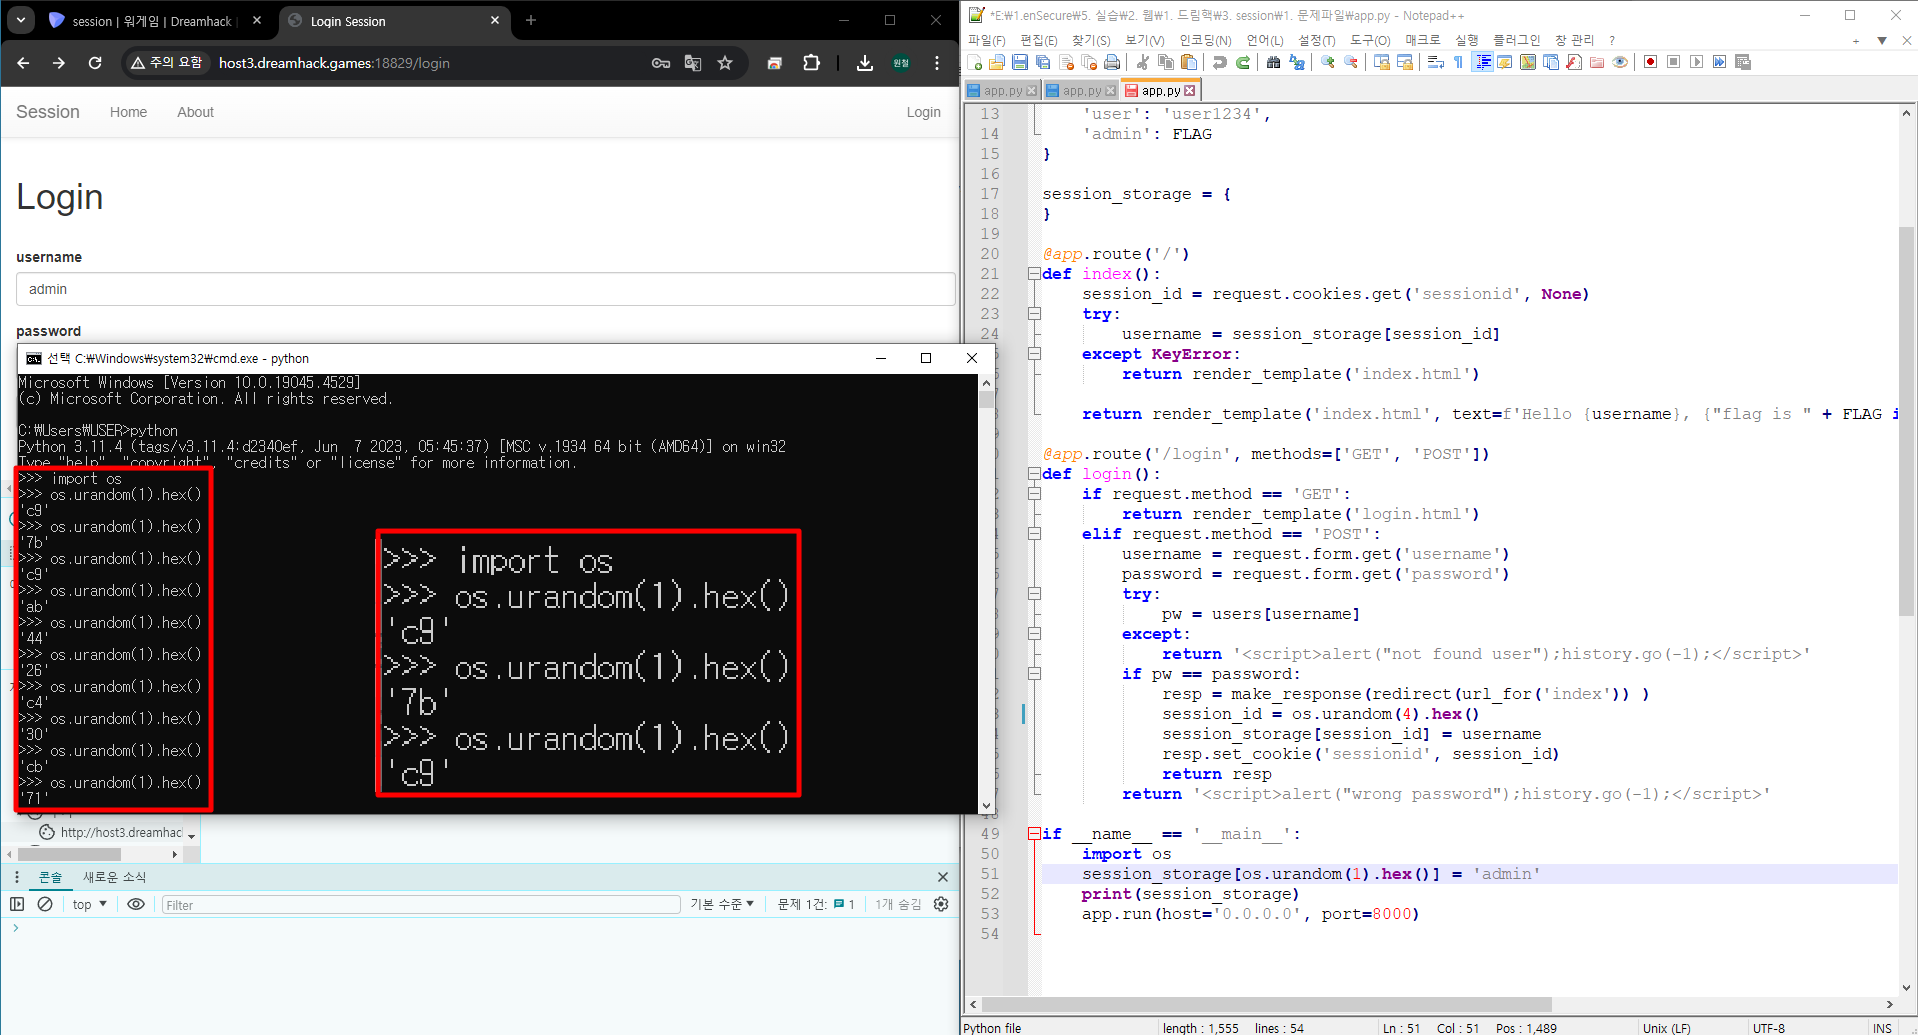Screen dimensions: 1918x1035
Task: Click the Save recorded macro icon
Action: 1743,62
